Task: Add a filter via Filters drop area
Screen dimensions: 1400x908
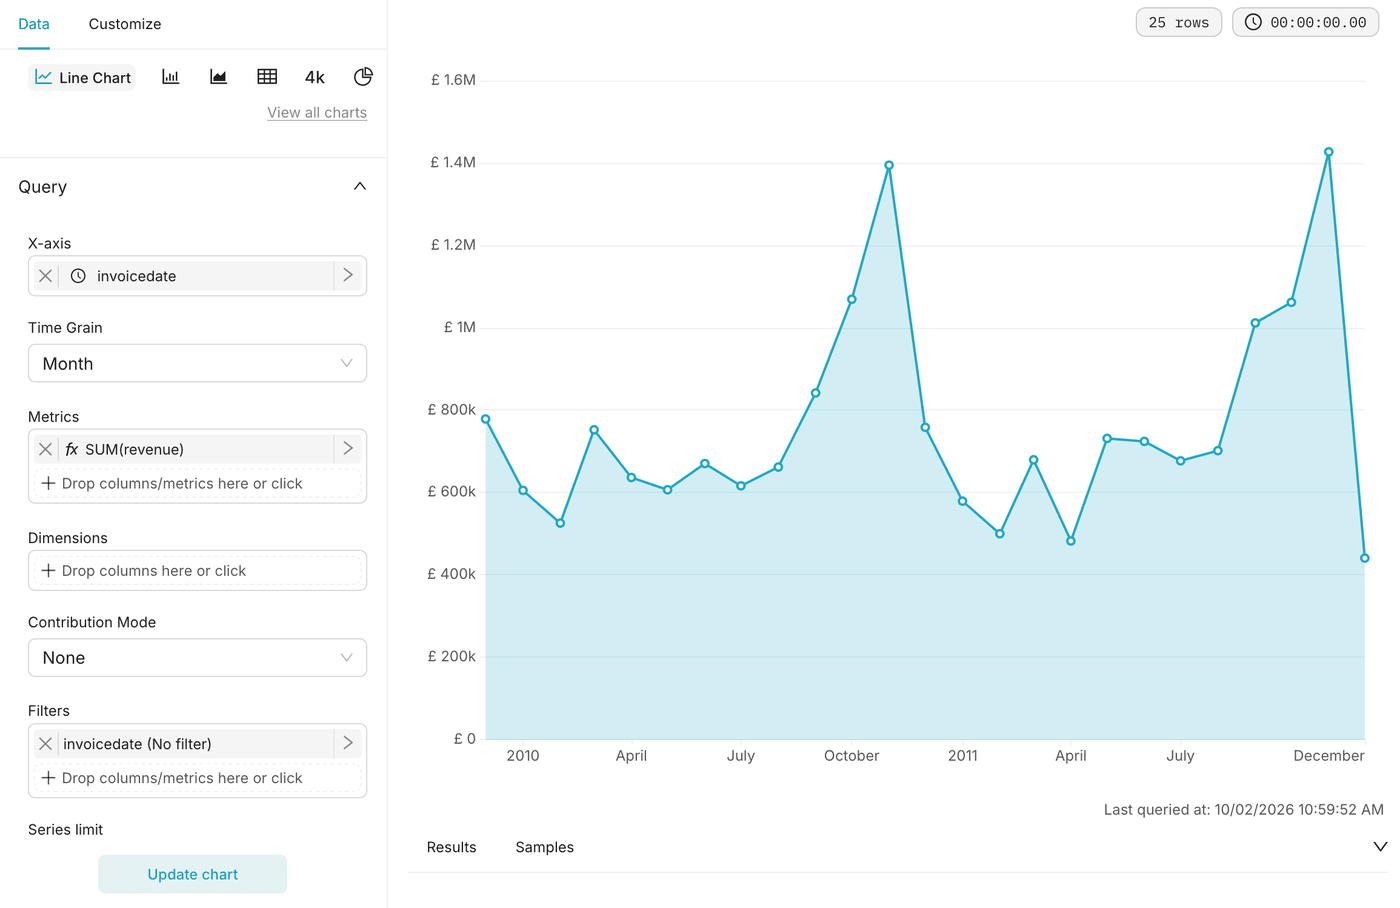Action: coord(198,778)
